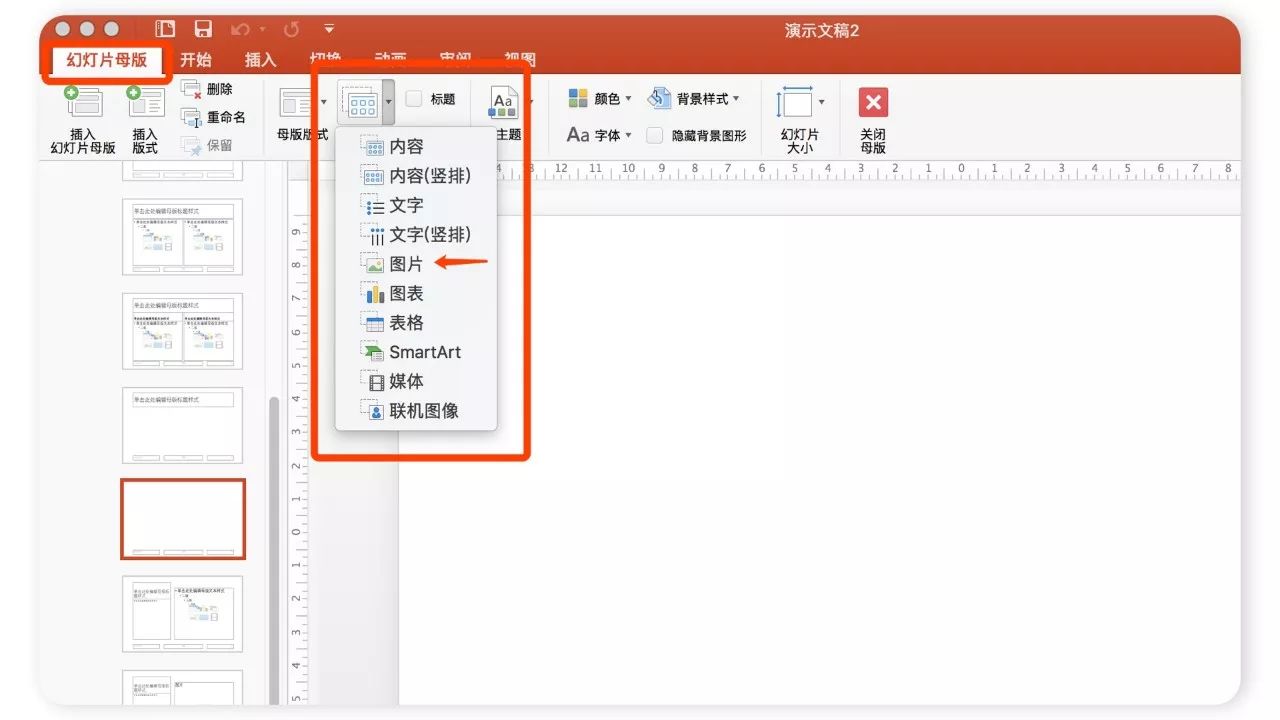Click the Delete layout icon

click(x=192, y=90)
